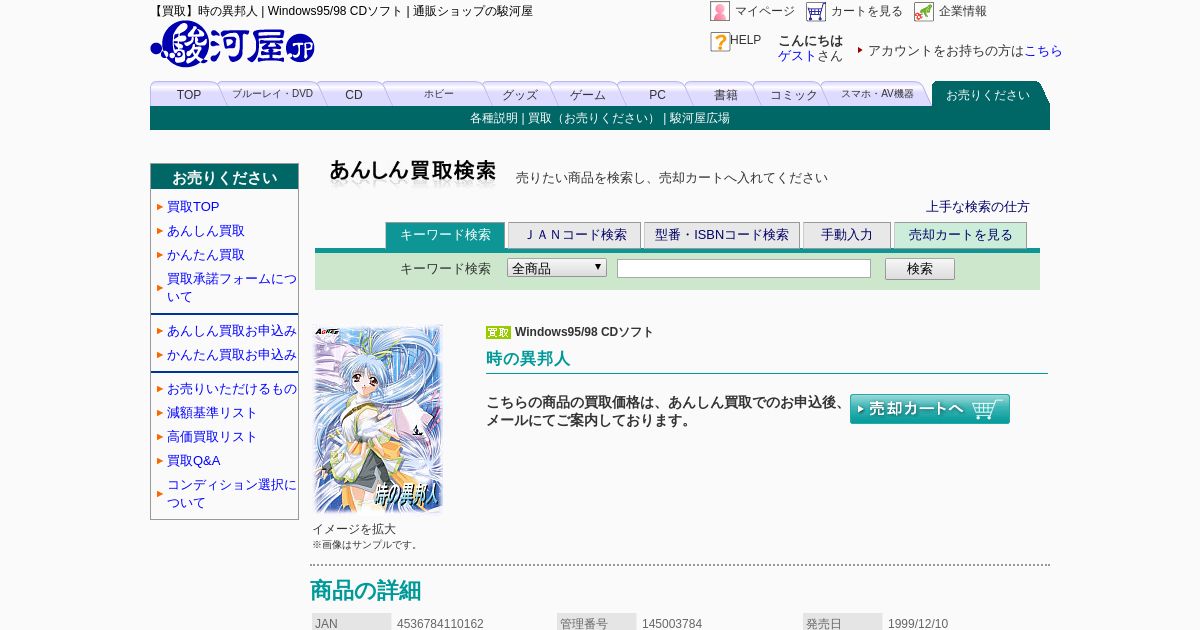The height and width of the screenshot is (630, 1200).
Task: Open 減額基準リスト sidebar link
Action: point(212,413)
